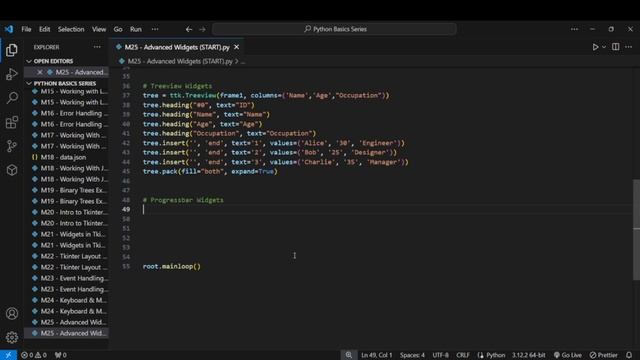Click the ports indicator showing 0

[60, 355]
